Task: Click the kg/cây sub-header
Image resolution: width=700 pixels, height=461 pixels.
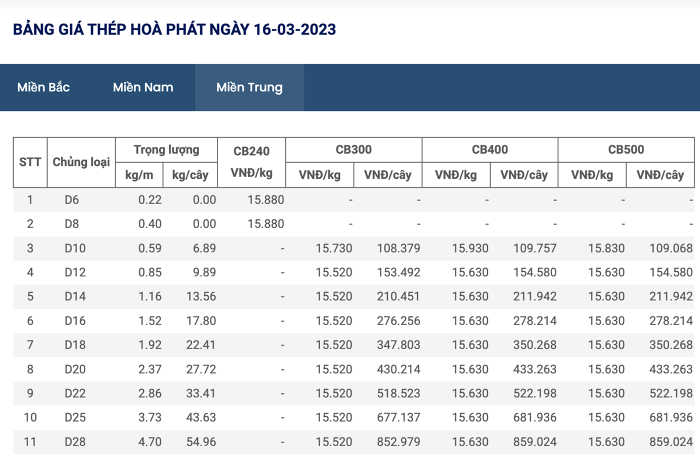Action: [x=190, y=175]
